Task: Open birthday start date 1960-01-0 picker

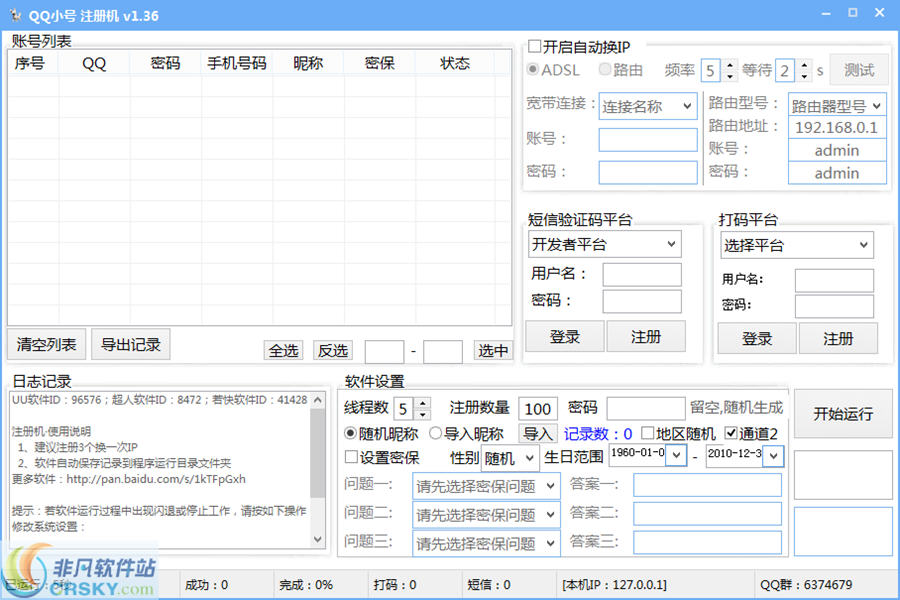Action: 676,455
